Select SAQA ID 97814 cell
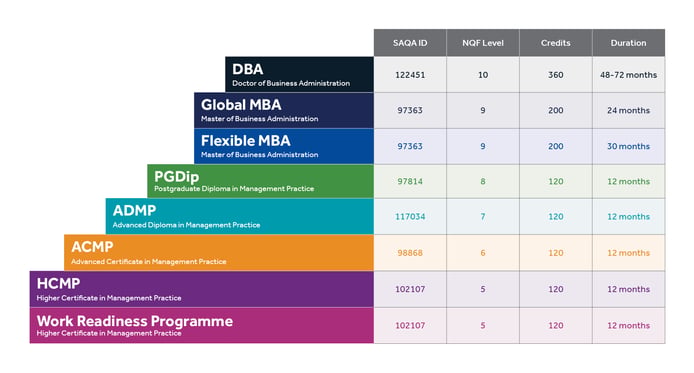 [x=410, y=181]
